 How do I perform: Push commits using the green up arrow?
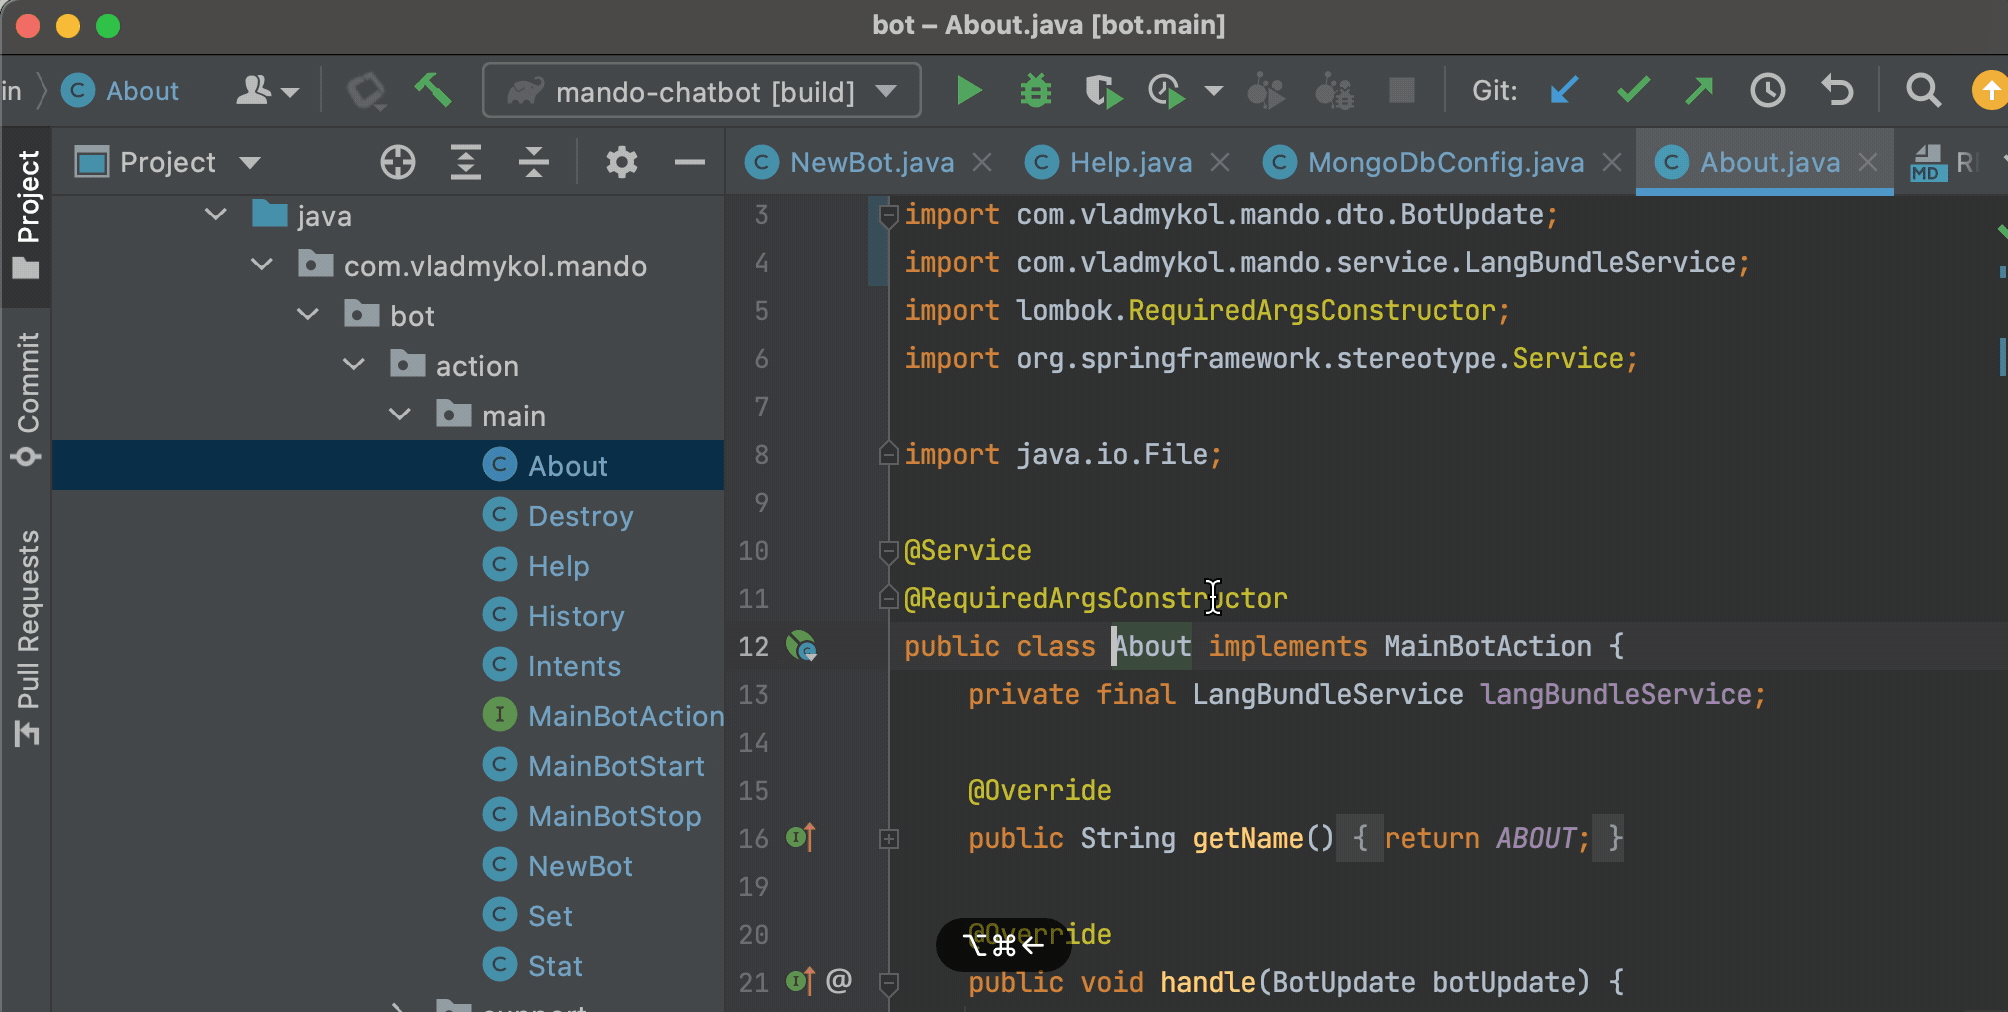click(1698, 90)
